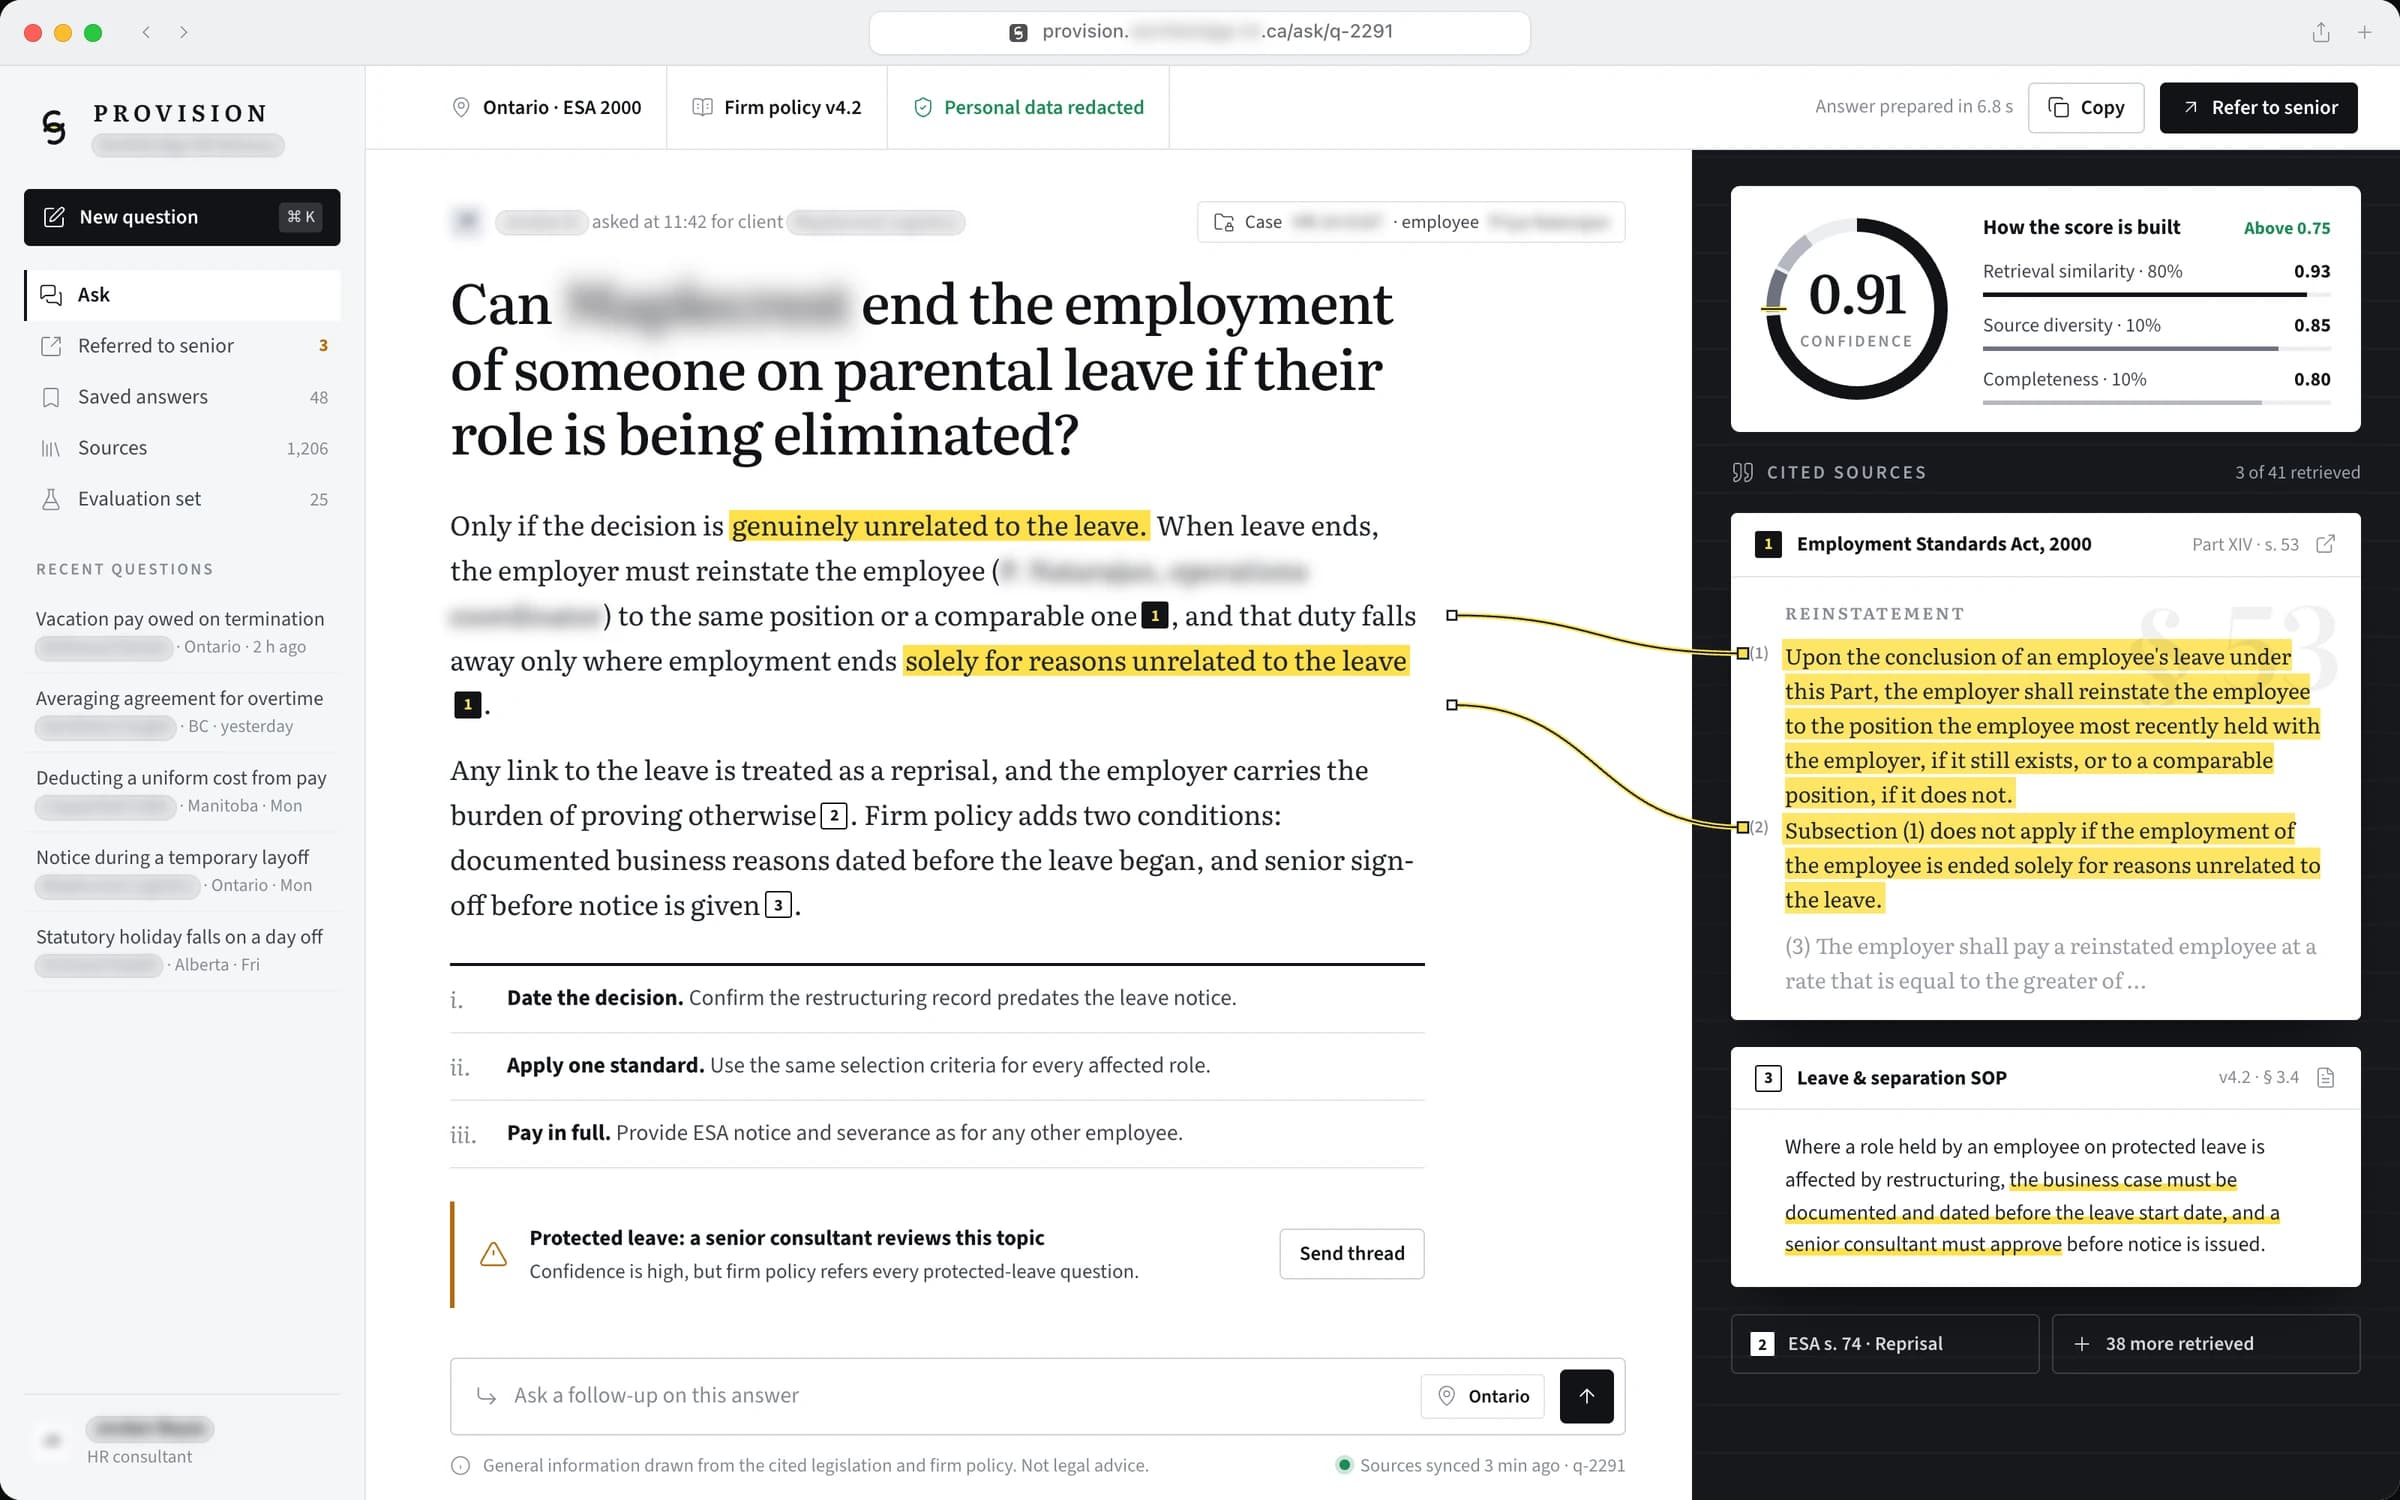The height and width of the screenshot is (1500, 2400).
Task: Click Refer to senior button
Action: (x=2259, y=107)
